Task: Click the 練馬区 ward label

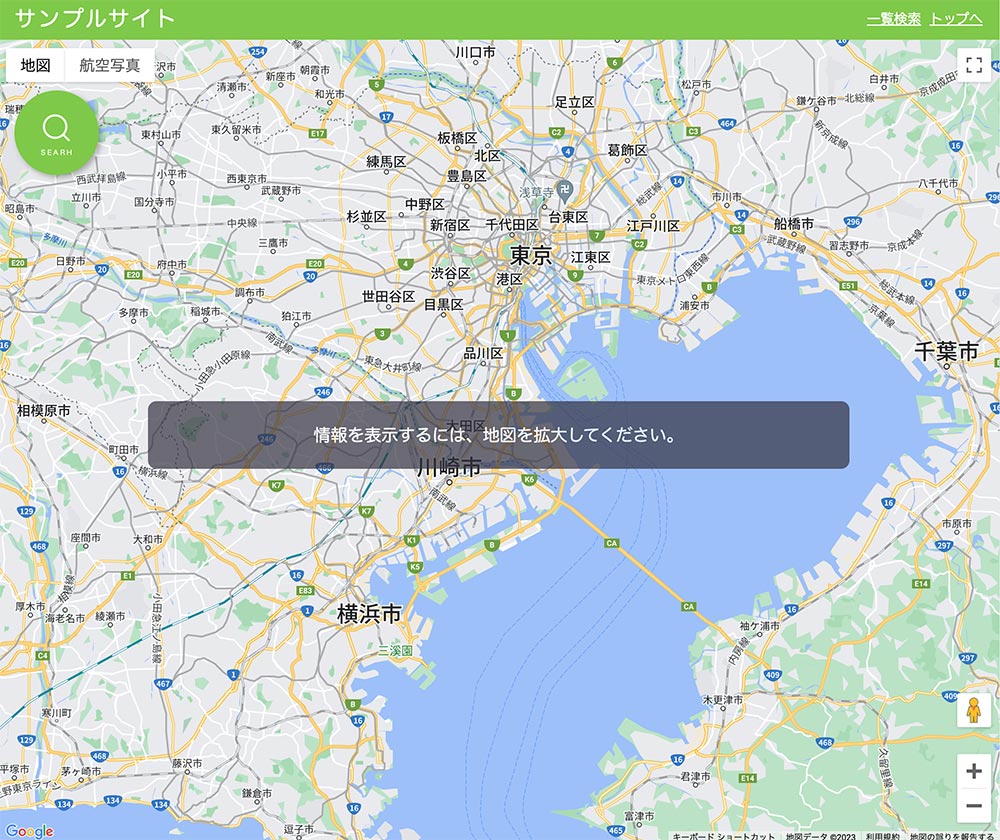Action: 386,161
